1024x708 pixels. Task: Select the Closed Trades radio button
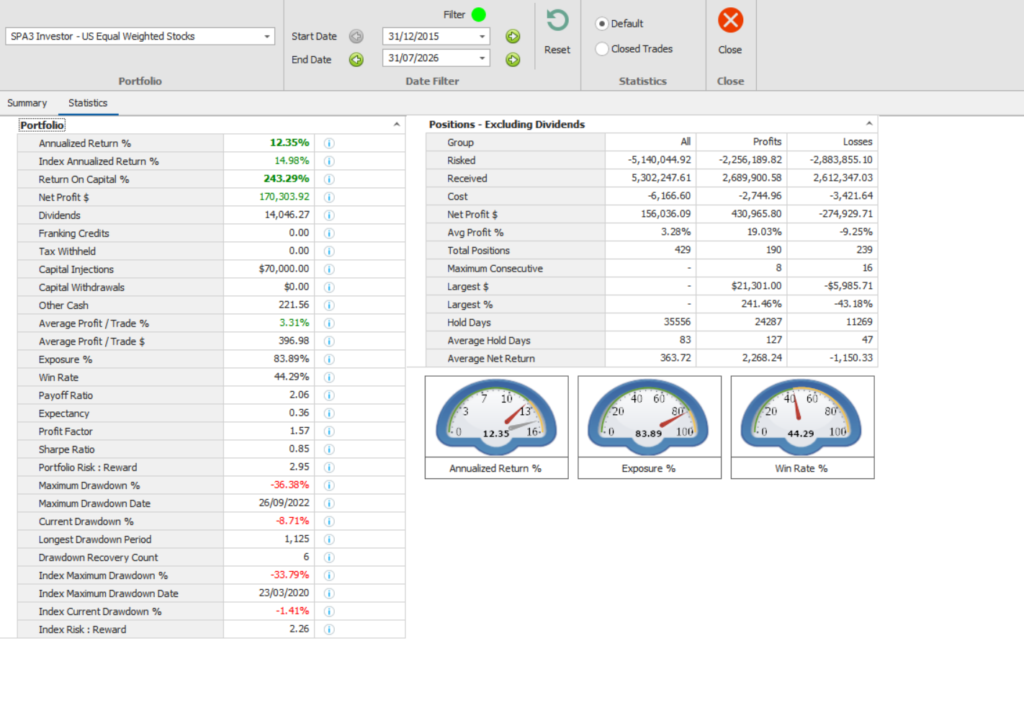[x=601, y=49]
